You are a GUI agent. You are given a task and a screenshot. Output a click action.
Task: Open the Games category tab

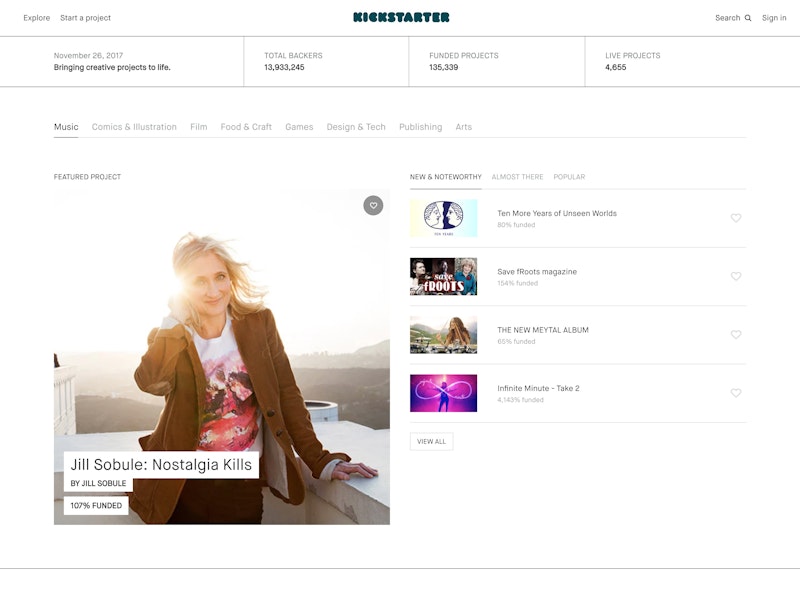tap(299, 127)
